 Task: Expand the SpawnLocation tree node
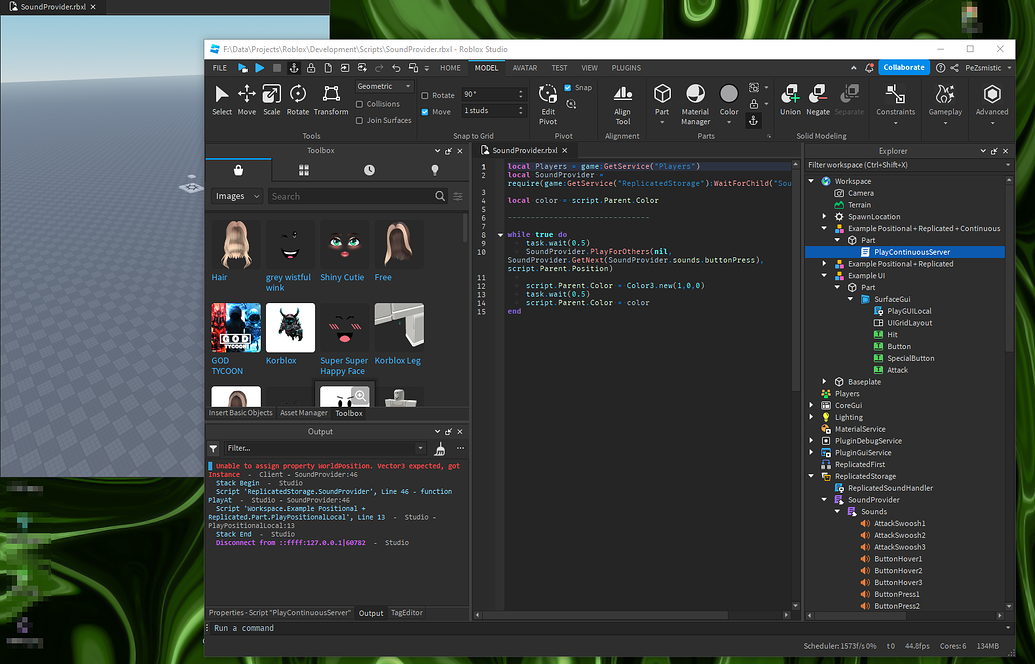(824, 216)
